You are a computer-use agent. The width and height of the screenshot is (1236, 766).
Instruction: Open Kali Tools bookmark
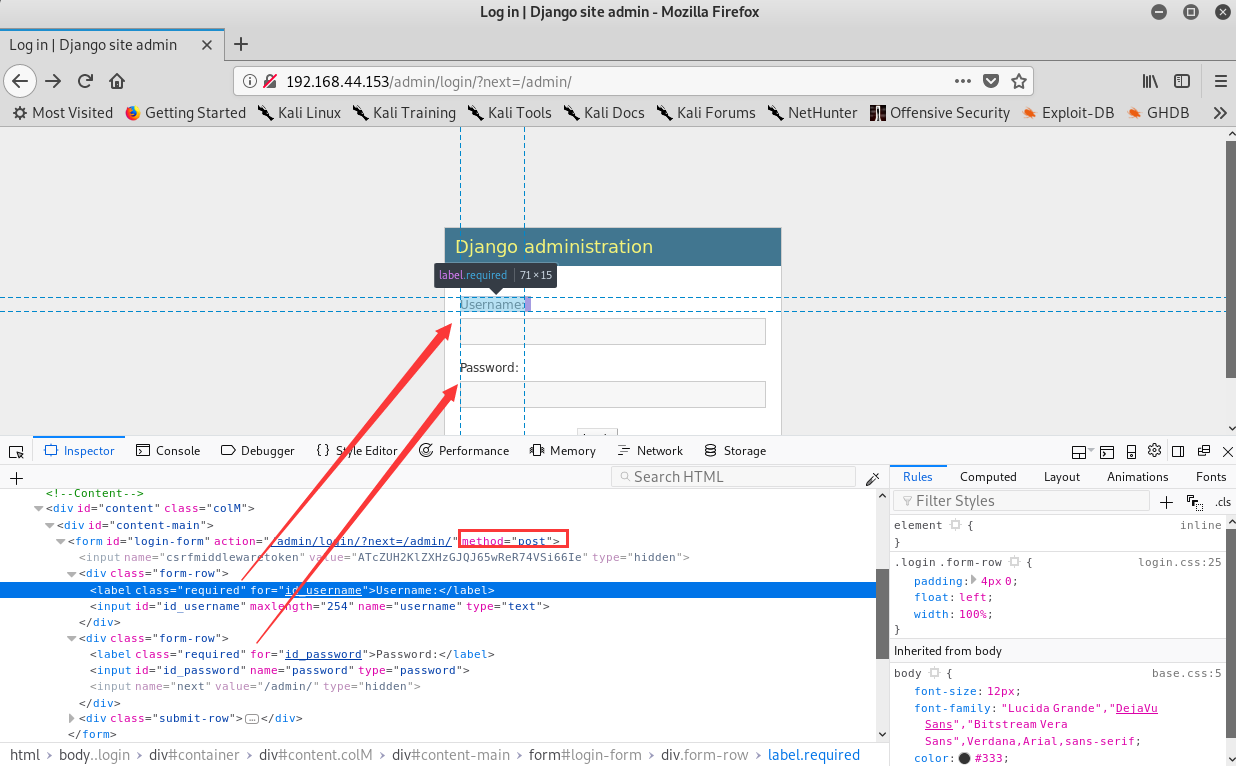point(509,113)
